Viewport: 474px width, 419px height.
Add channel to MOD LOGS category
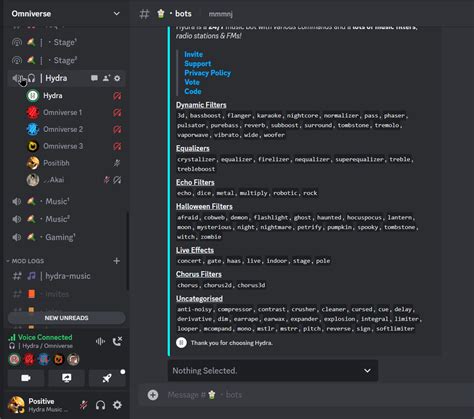pos(117,261)
